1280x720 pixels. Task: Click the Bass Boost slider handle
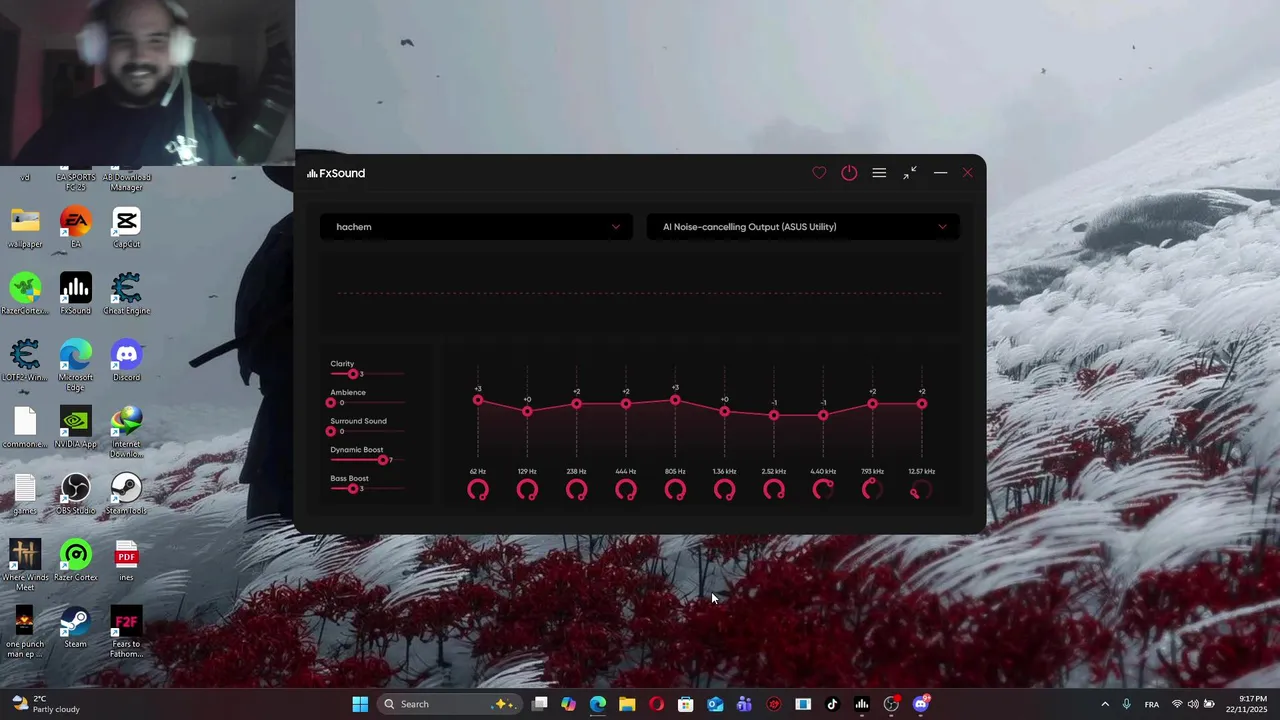click(x=352, y=489)
